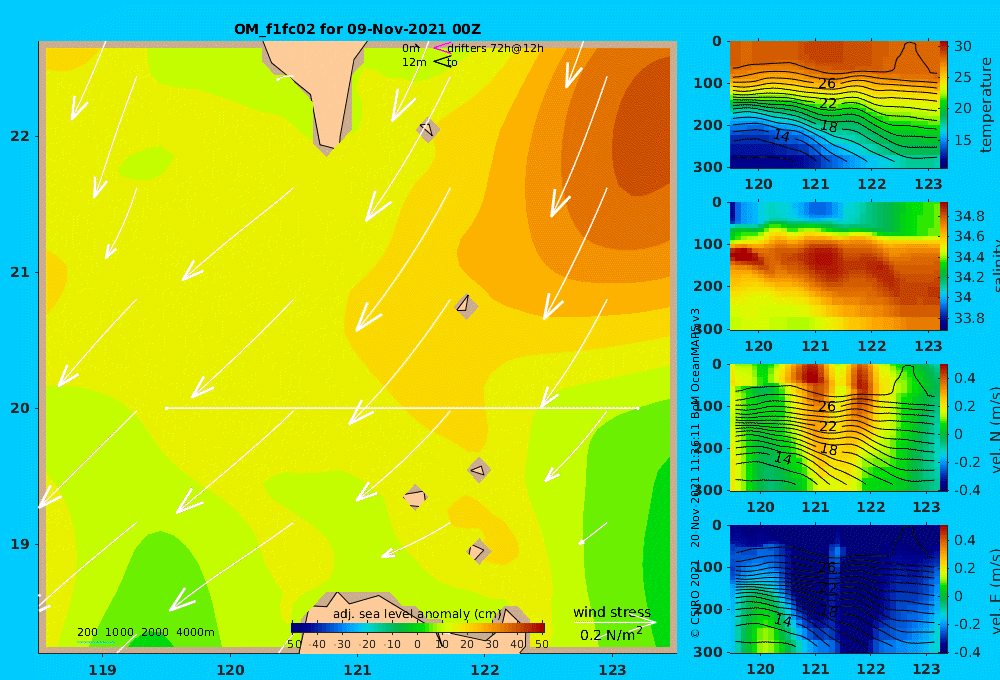The width and height of the screenshot is (1000, 680).
Task: Click the magenta 0m drifter legend marker
Action: coord(441,48)
